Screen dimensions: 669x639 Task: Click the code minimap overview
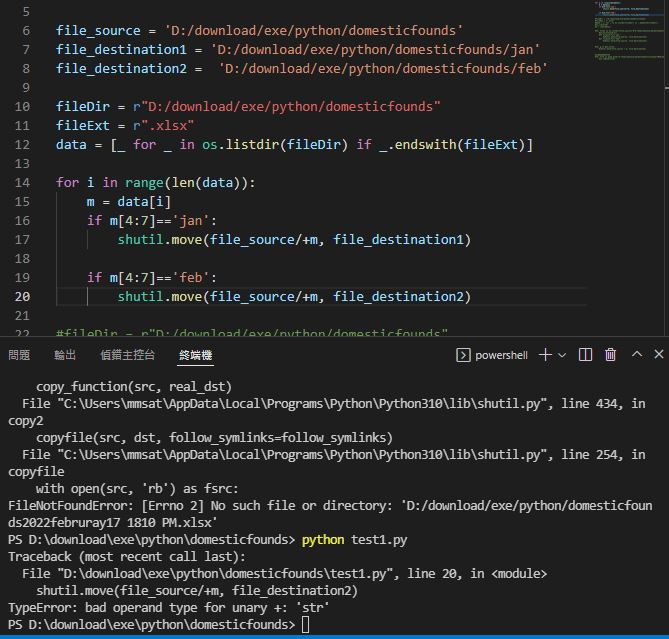628,31
